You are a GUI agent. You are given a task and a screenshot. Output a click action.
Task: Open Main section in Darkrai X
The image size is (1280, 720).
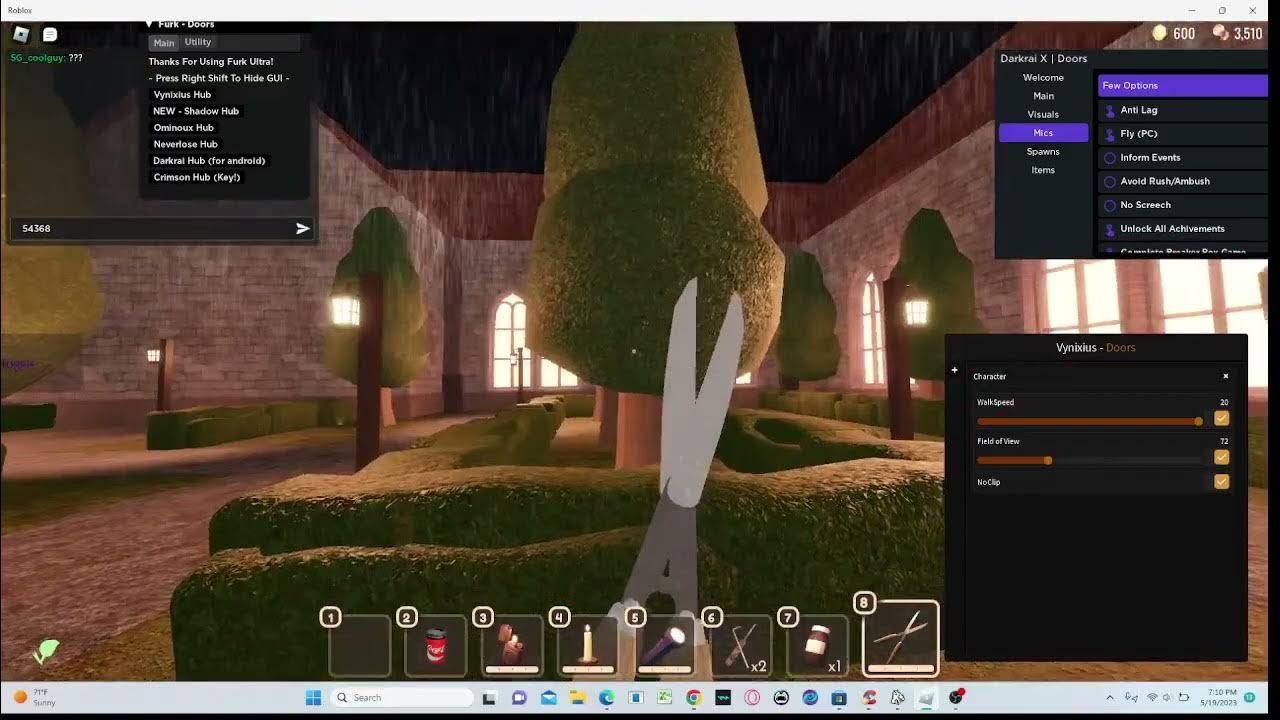click(x=1043, y=96)
